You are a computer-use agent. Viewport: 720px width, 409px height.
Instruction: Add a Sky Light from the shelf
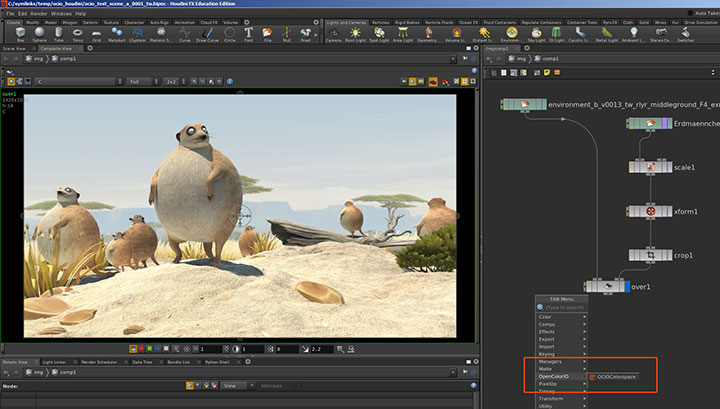pos(536,34)
